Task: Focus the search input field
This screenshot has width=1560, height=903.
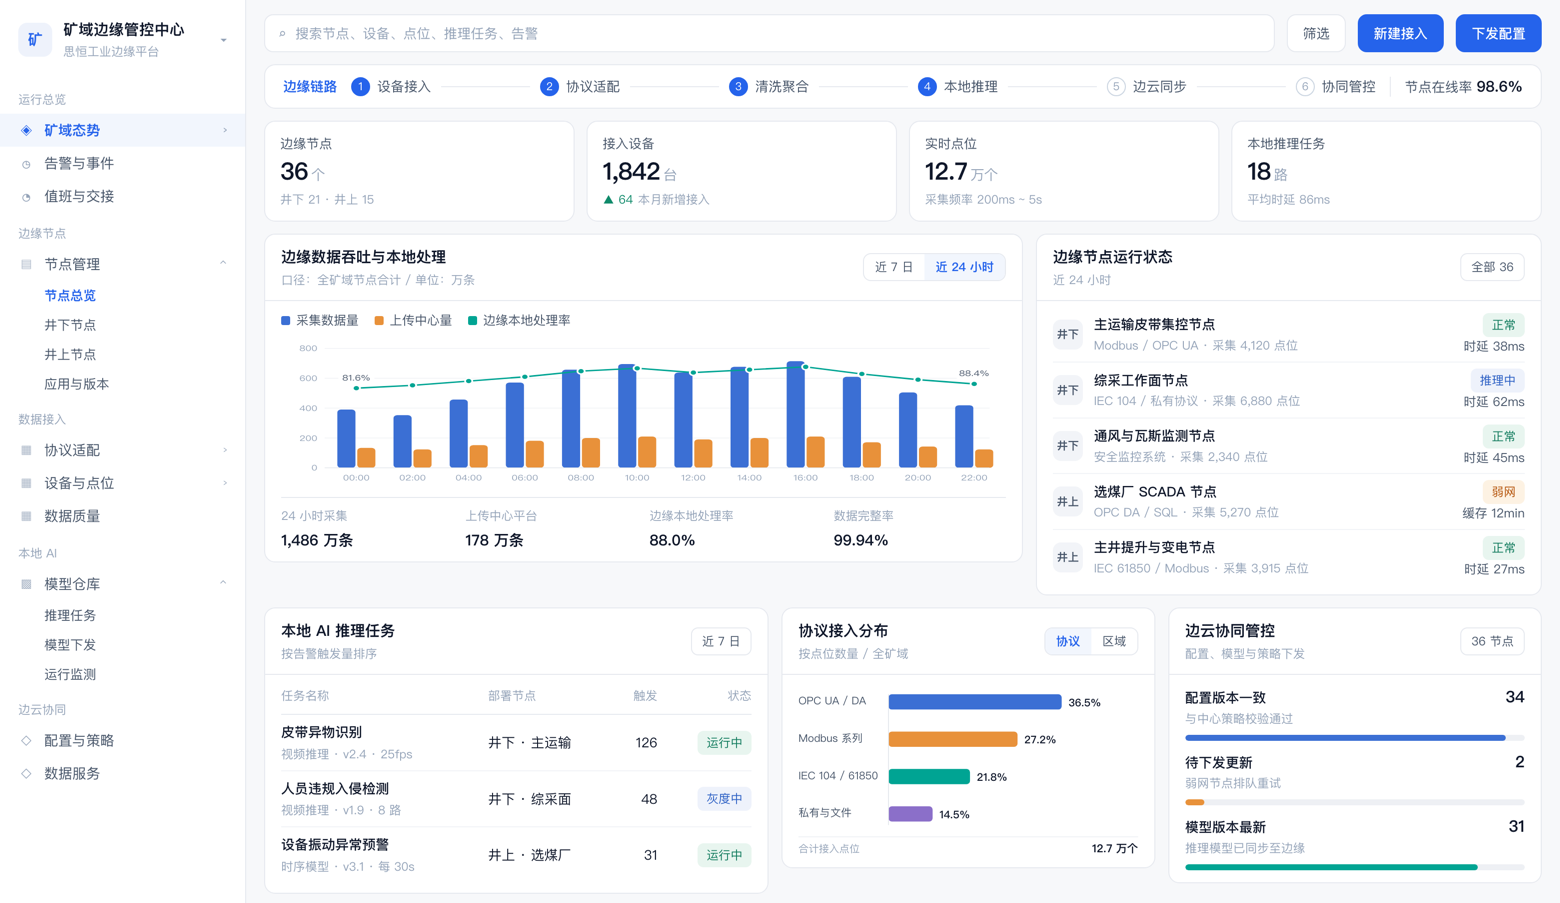Action: tap(769, 34)
